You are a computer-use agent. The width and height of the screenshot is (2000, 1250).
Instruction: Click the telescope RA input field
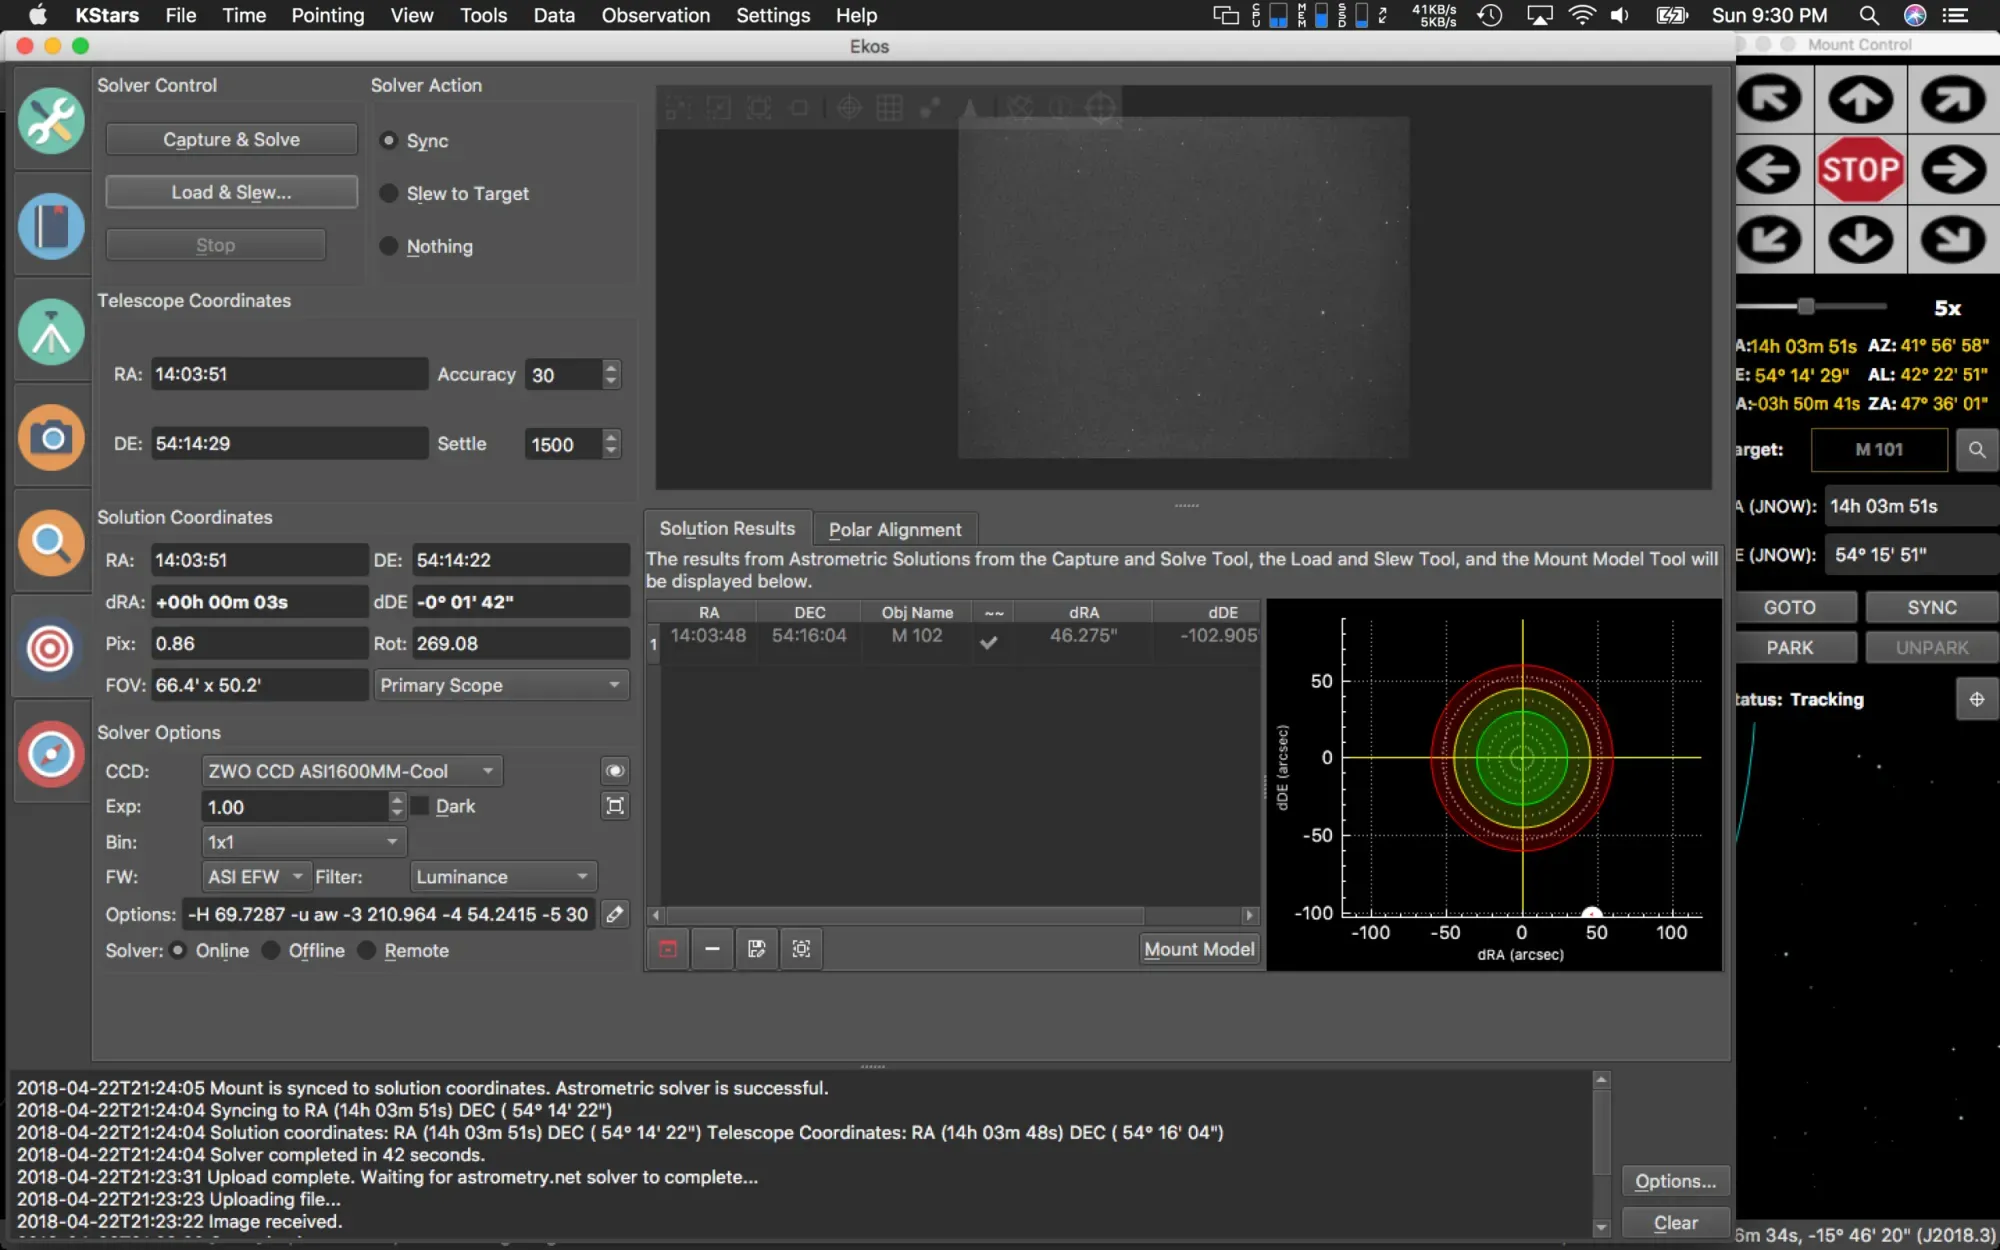click(288, 374)
